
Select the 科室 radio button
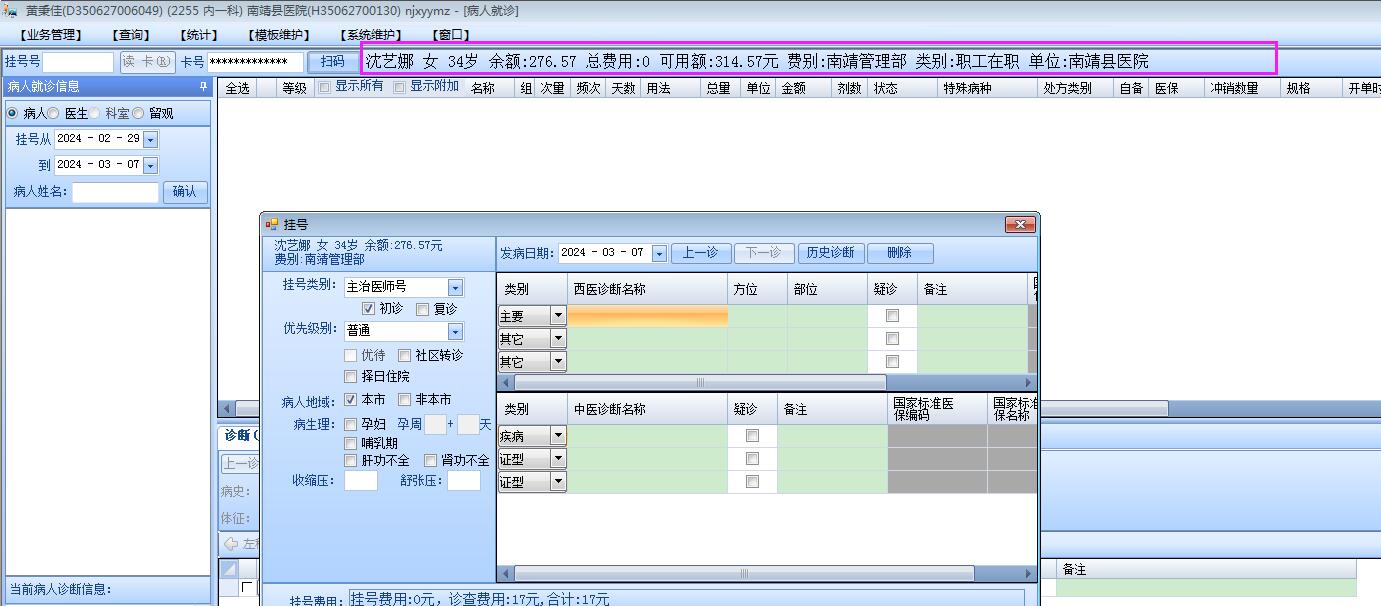pos(95,114)
